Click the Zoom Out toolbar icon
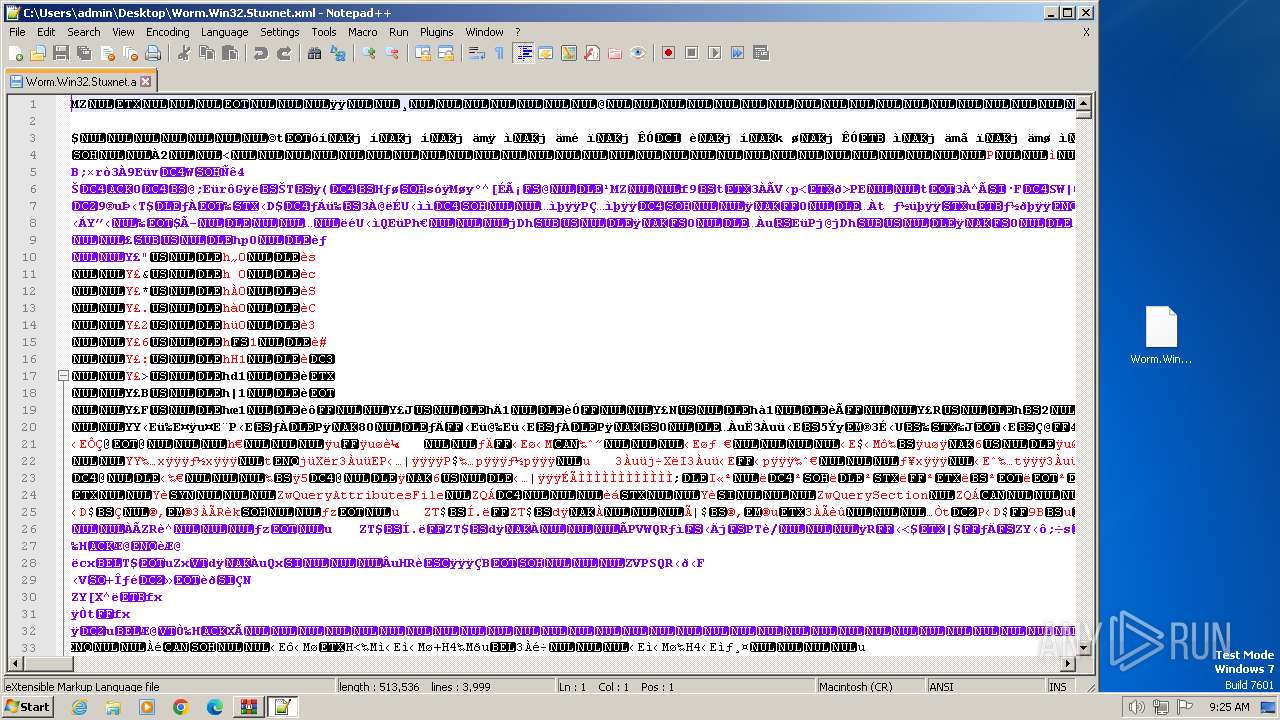 [392, 53]
